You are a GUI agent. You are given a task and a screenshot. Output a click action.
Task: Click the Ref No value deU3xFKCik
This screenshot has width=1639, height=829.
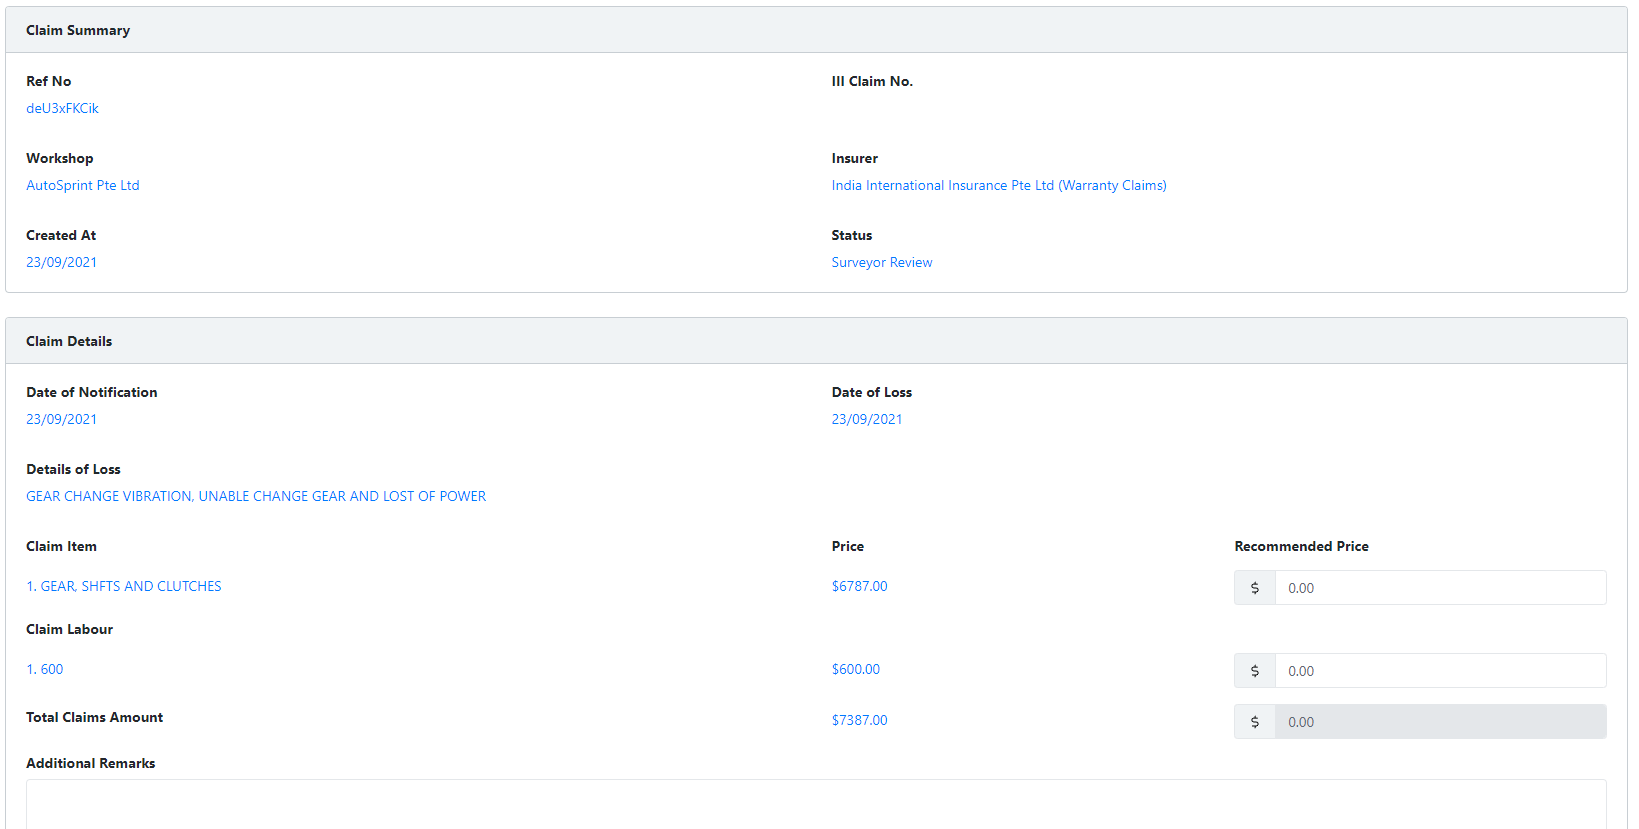tap(62, 108)
